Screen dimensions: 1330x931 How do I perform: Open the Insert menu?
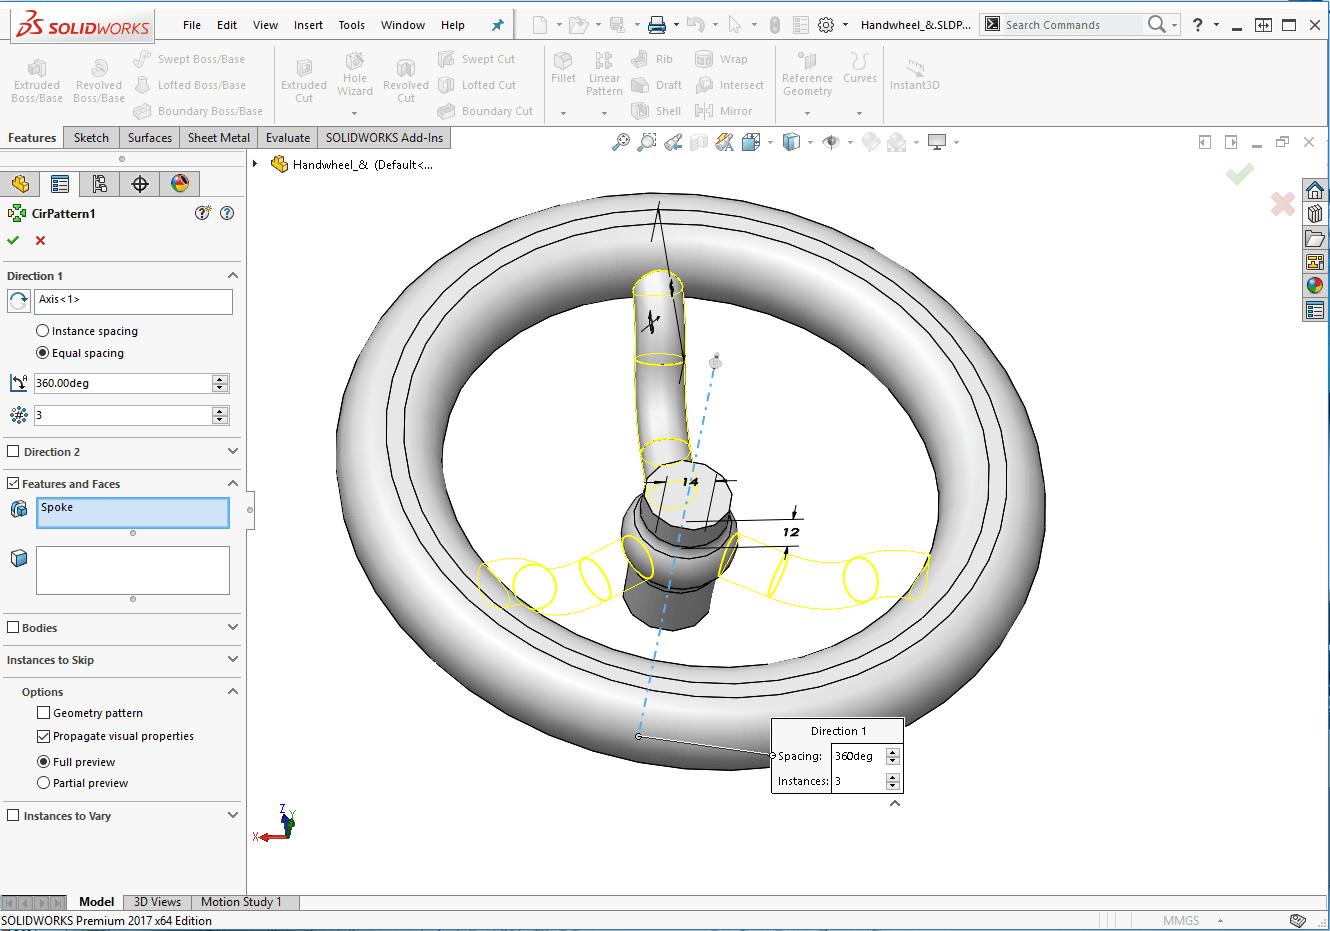308,25
